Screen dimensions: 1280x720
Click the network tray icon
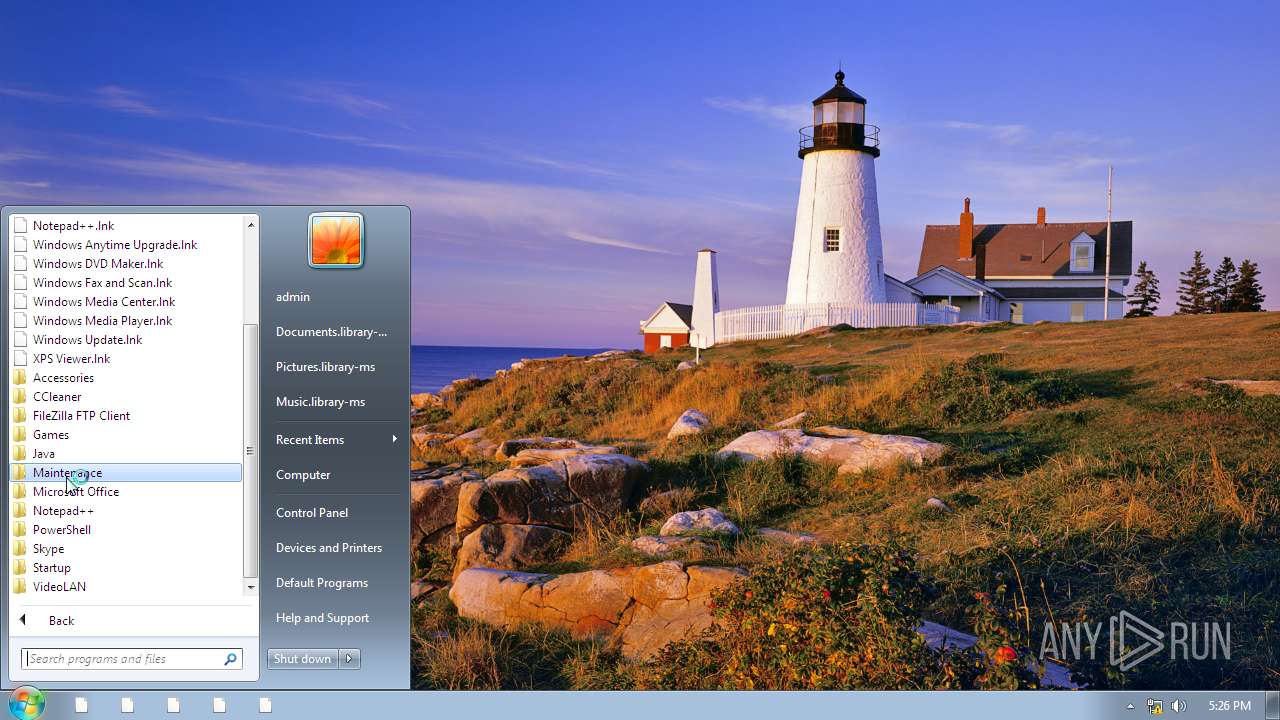click(1155, 706)
